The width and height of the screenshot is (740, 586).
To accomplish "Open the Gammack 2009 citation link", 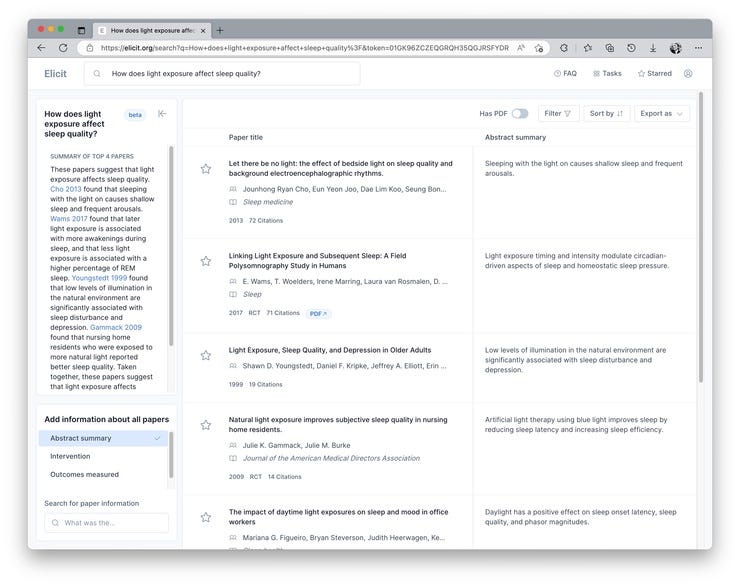I will pos(116,327).
